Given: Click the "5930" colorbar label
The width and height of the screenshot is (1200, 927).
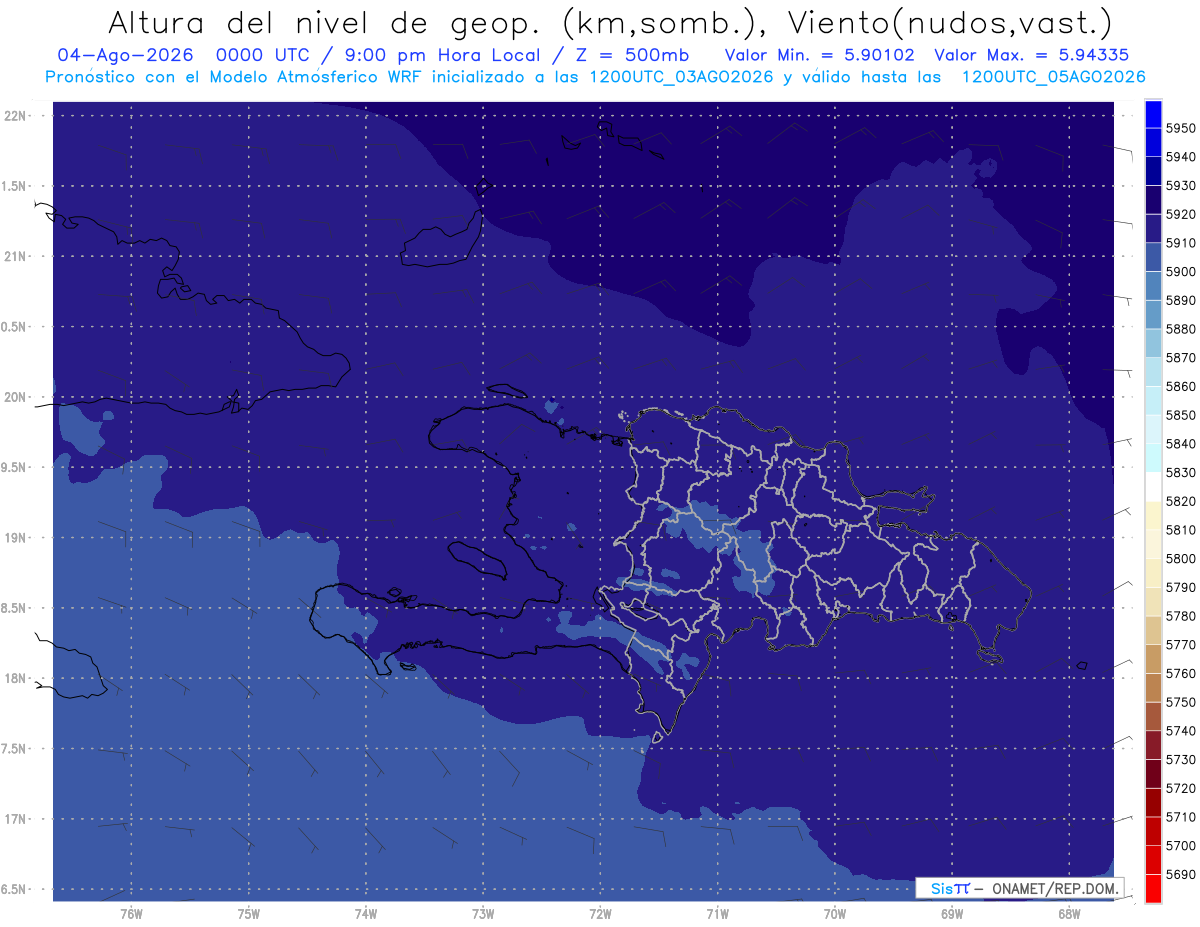Looking at the screenshot, I should pos(1181,186).
